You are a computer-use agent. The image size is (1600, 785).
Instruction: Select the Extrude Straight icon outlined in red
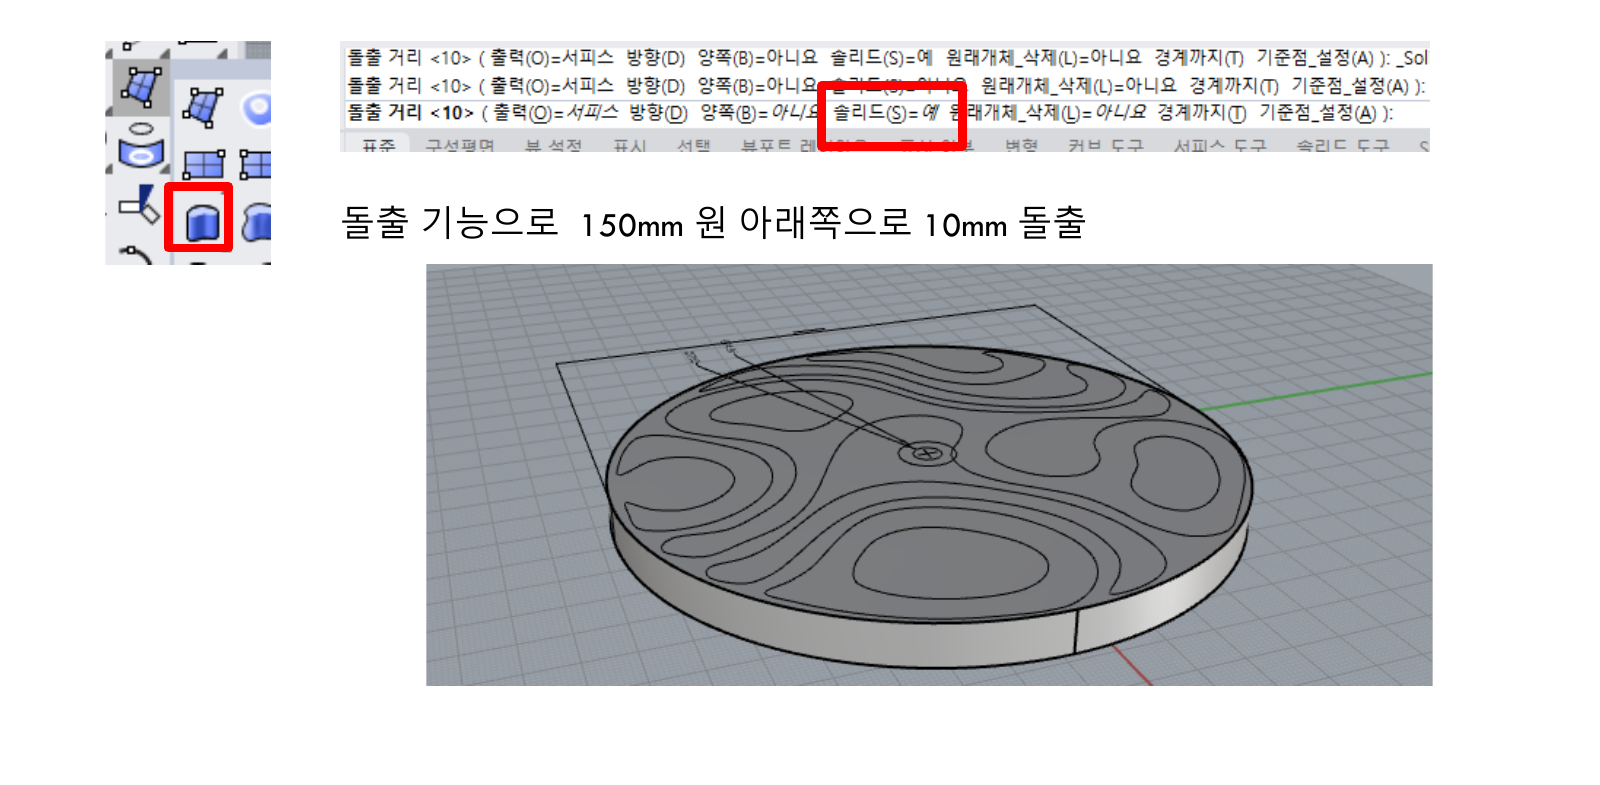tap(201, 220)
